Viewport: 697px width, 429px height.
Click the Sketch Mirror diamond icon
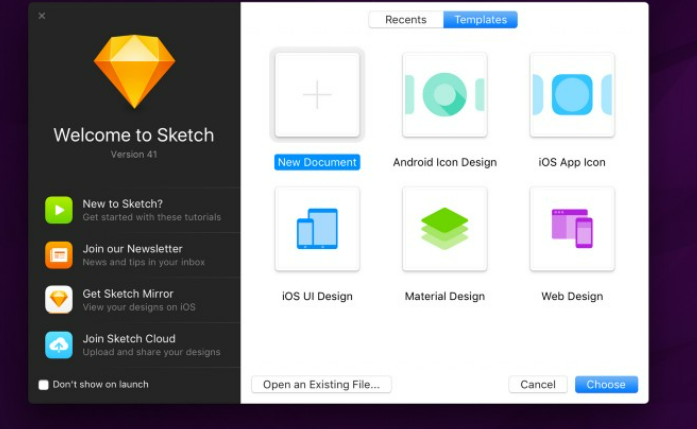59,300
